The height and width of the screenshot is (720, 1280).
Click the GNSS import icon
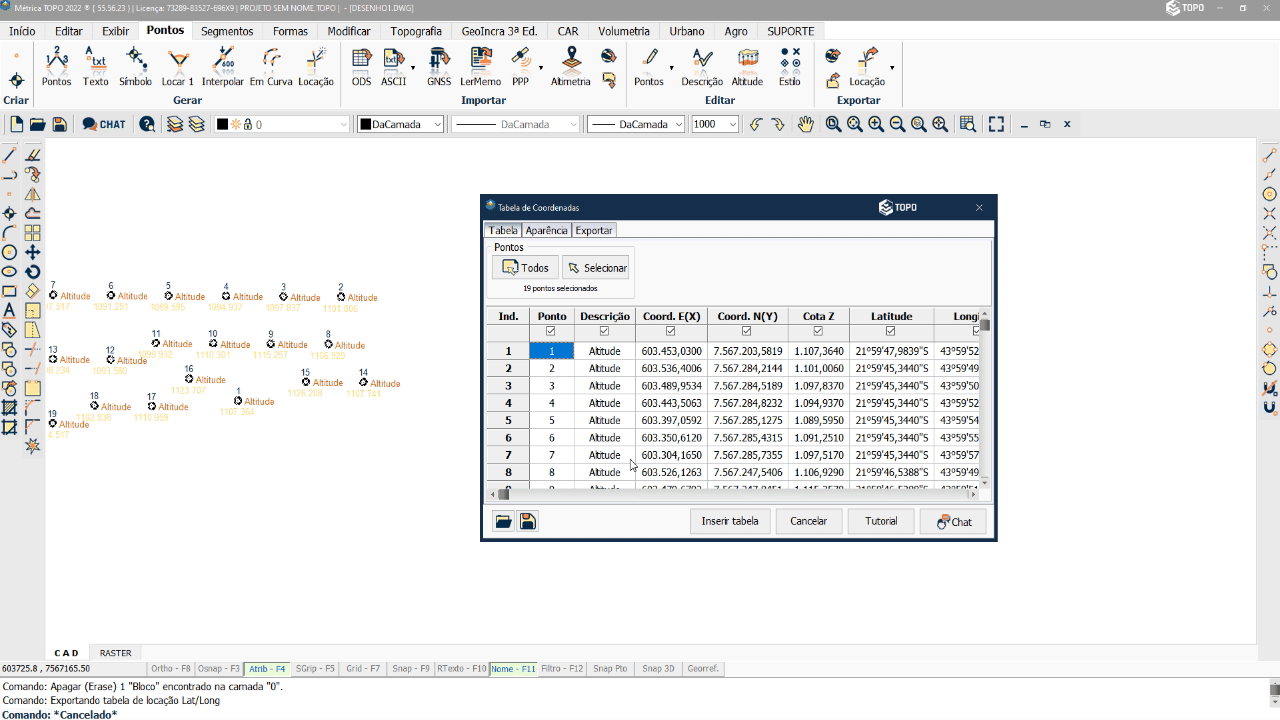coord(439,66)
